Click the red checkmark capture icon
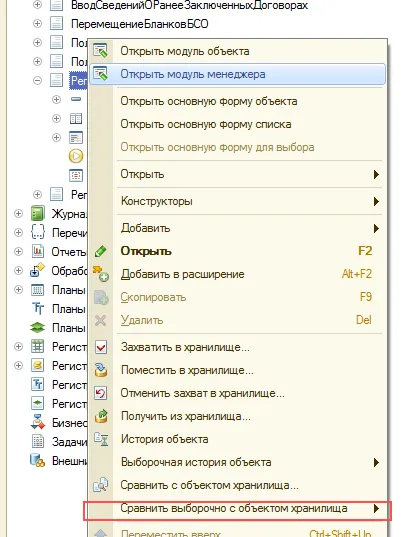 101,347
